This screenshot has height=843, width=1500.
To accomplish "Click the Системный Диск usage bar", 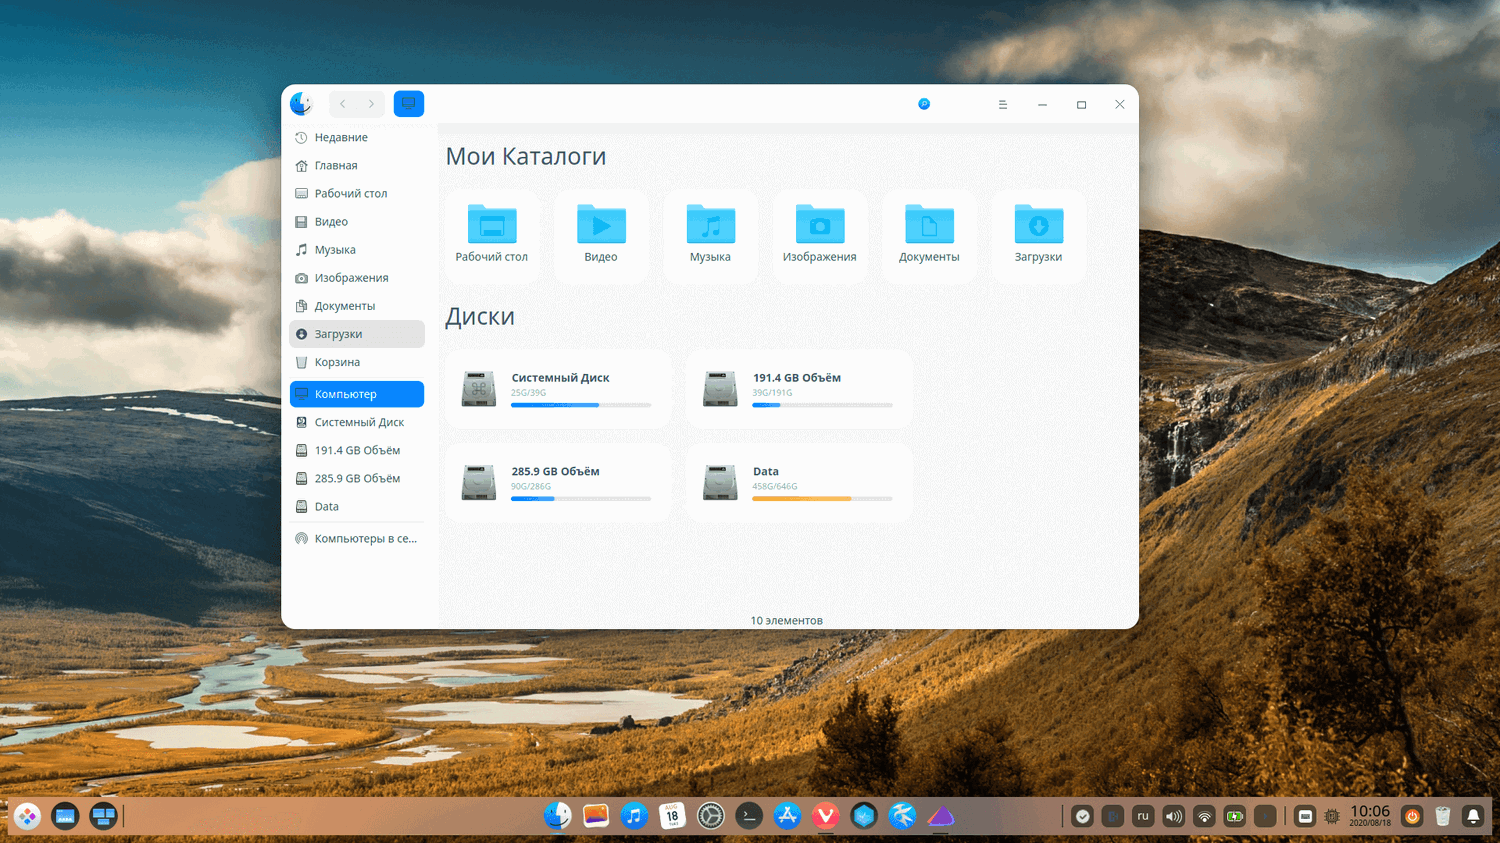I will pyautogui.click(x=581, y=405).
